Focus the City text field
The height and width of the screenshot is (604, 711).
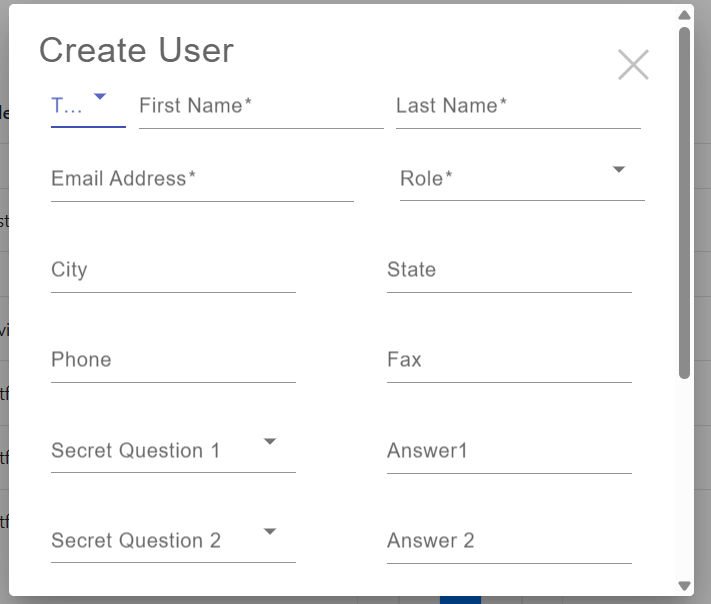(x=172, y=271)
